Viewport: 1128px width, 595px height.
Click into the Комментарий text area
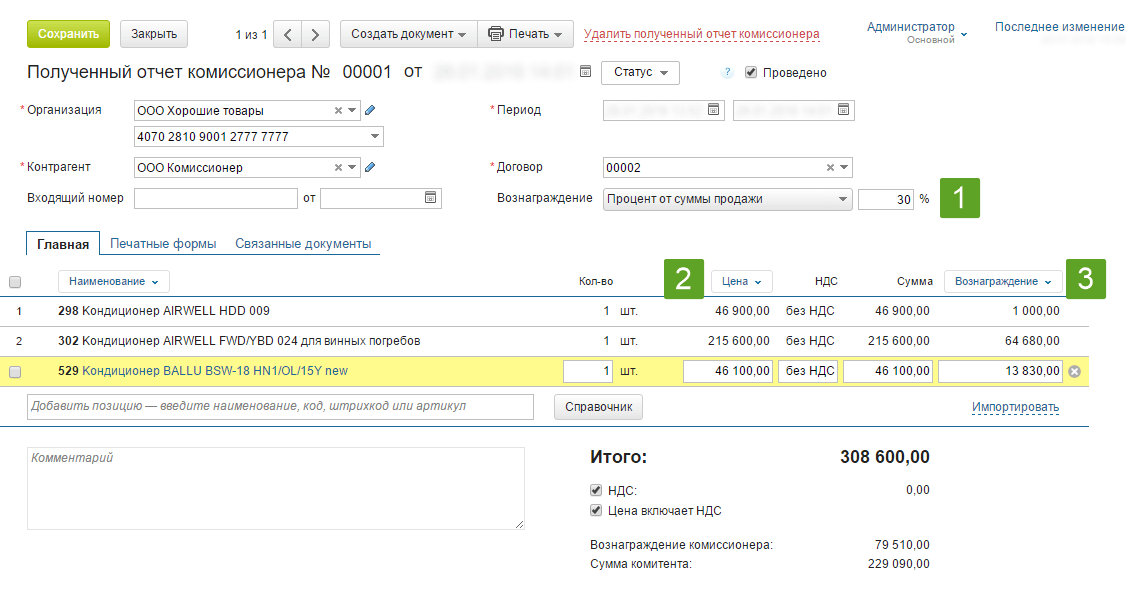[x=276, y=489]
